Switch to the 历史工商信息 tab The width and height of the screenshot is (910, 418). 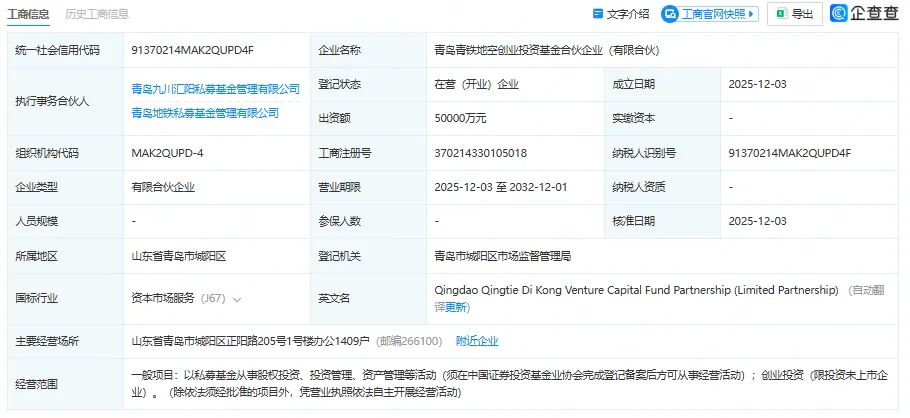[97, 14]
